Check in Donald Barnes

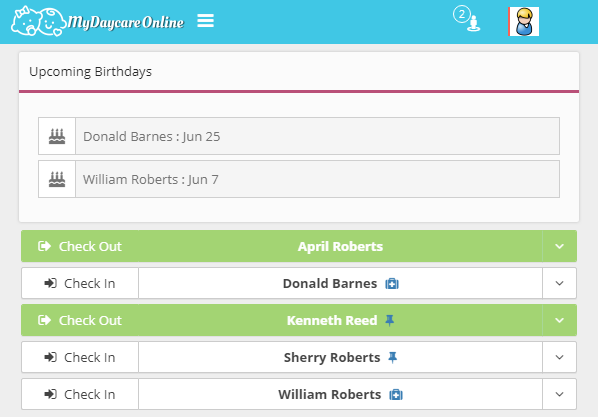pos(80,283)
